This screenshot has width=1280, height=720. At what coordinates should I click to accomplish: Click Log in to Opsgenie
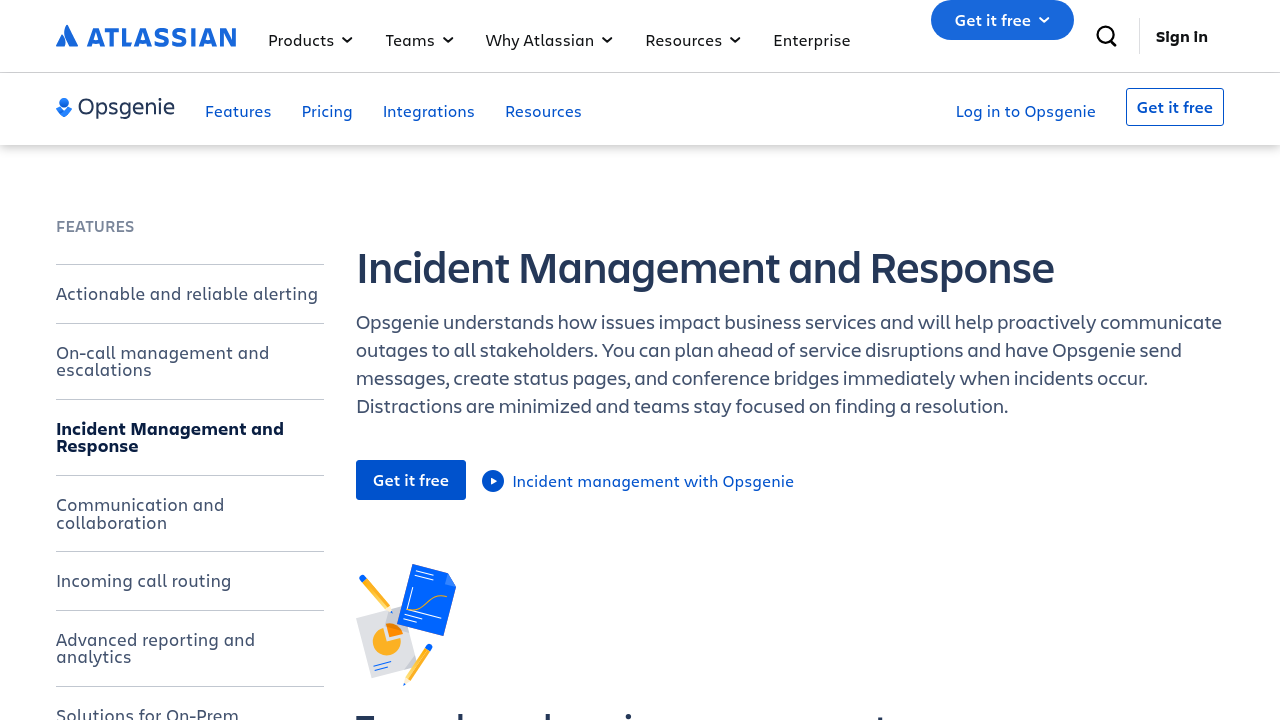1025,111
